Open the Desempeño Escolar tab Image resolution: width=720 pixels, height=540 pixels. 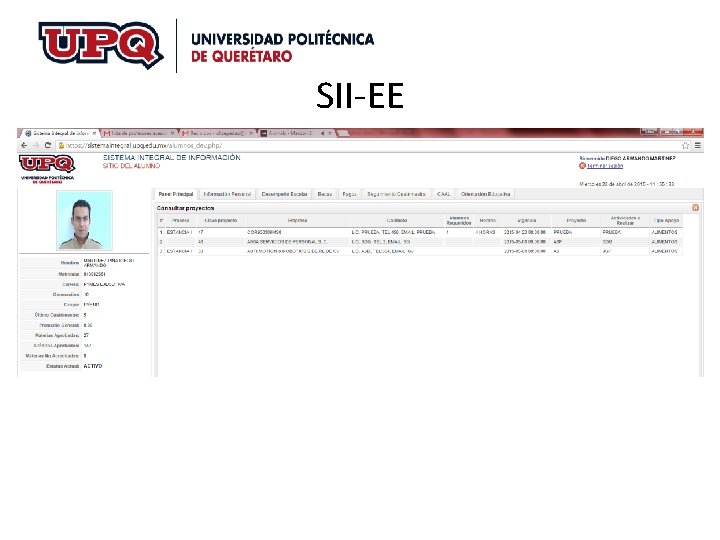tap(284, 194)
